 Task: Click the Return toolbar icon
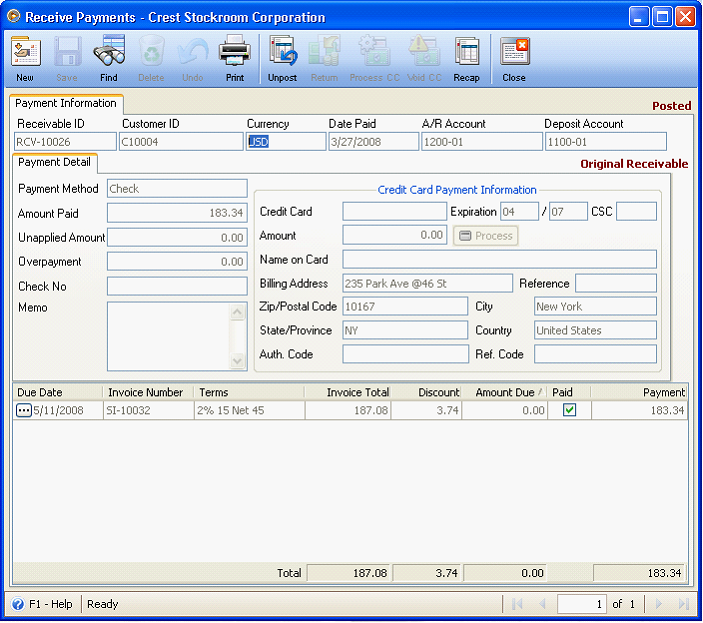point(325,52)
